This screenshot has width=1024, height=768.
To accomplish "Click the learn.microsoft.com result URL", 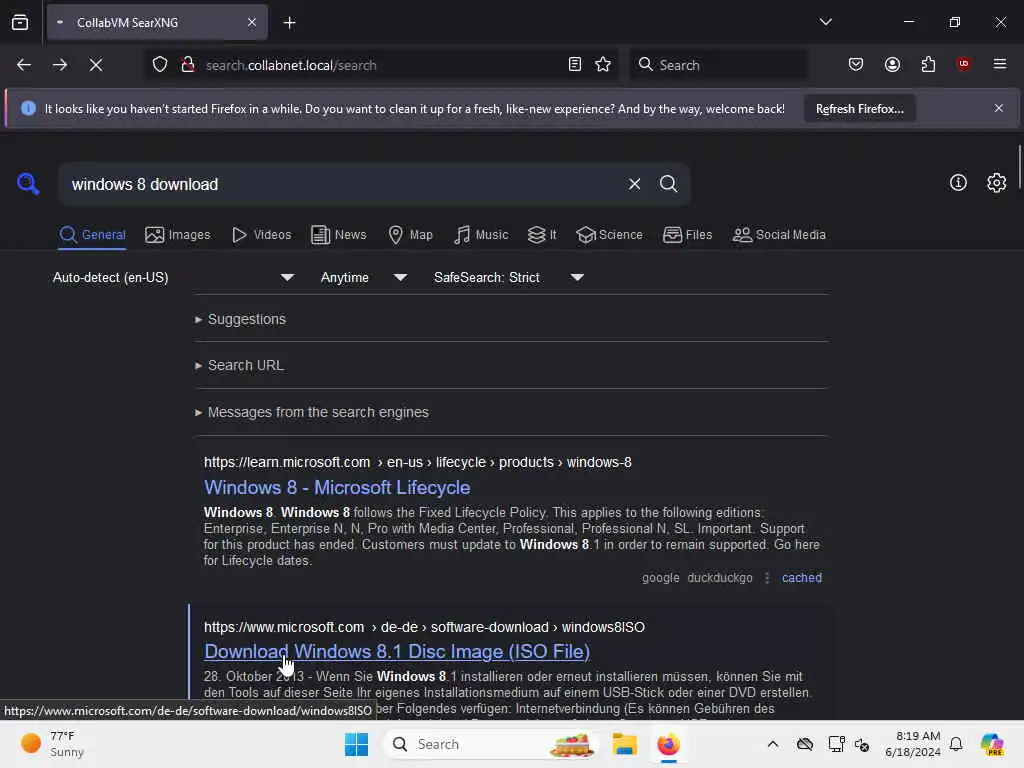I will 417,462.
